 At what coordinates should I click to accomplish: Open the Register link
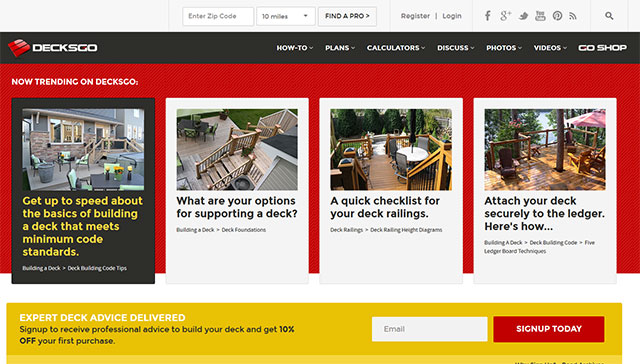pyautogui.click(x=415, y=16)
